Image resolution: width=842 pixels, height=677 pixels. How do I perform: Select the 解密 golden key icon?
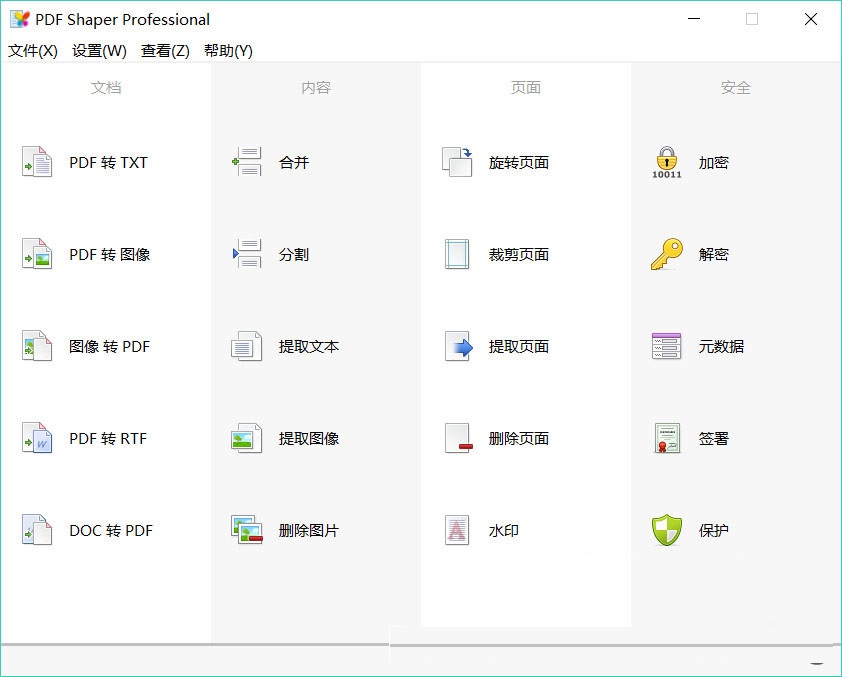pyautogui.click(x=666, y=253)
